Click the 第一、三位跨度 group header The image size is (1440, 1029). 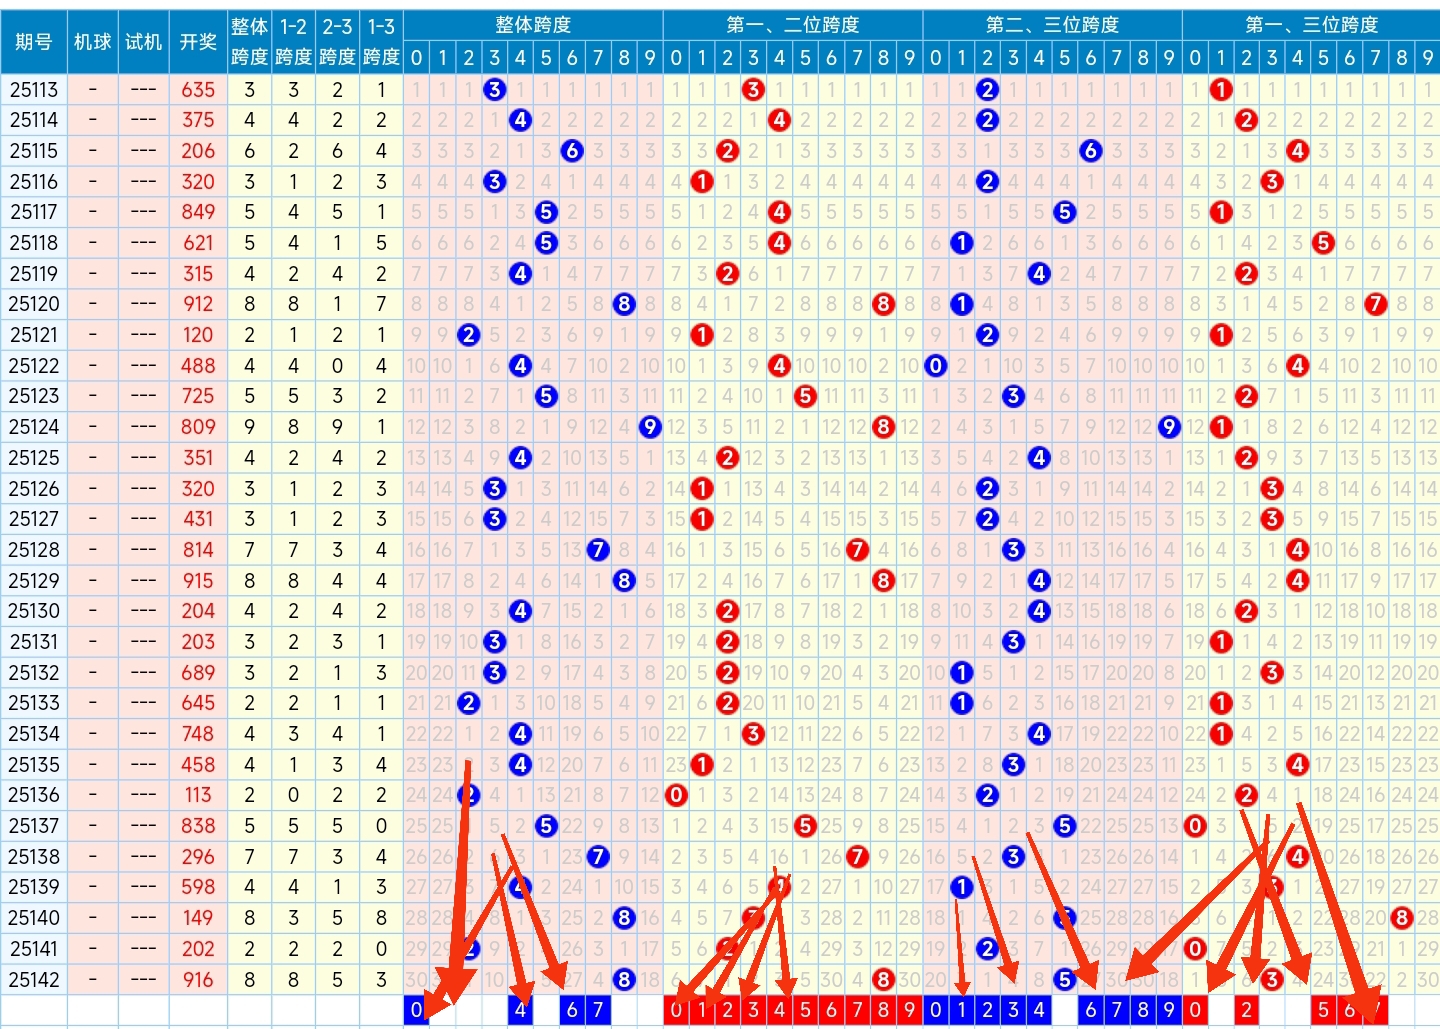1311,25
